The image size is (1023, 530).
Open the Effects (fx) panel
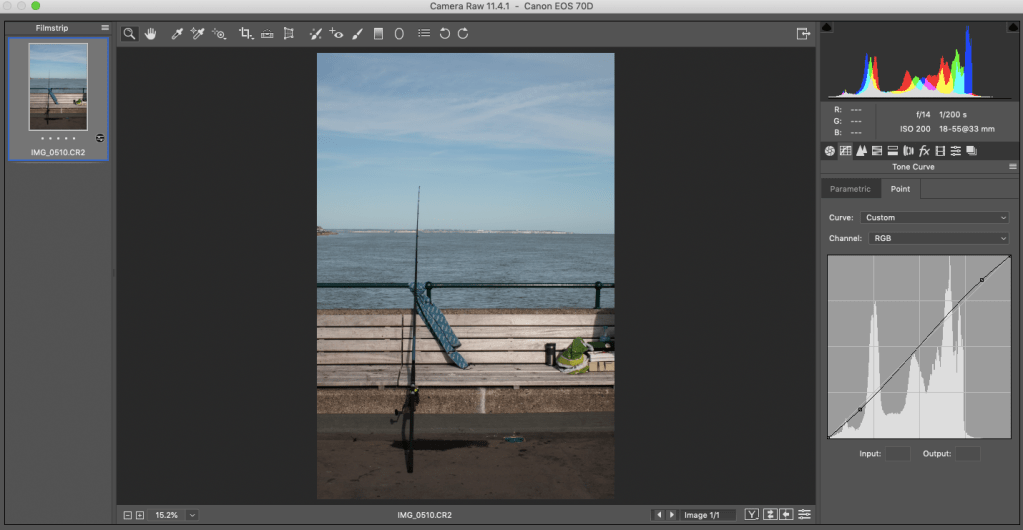[924, 151]
